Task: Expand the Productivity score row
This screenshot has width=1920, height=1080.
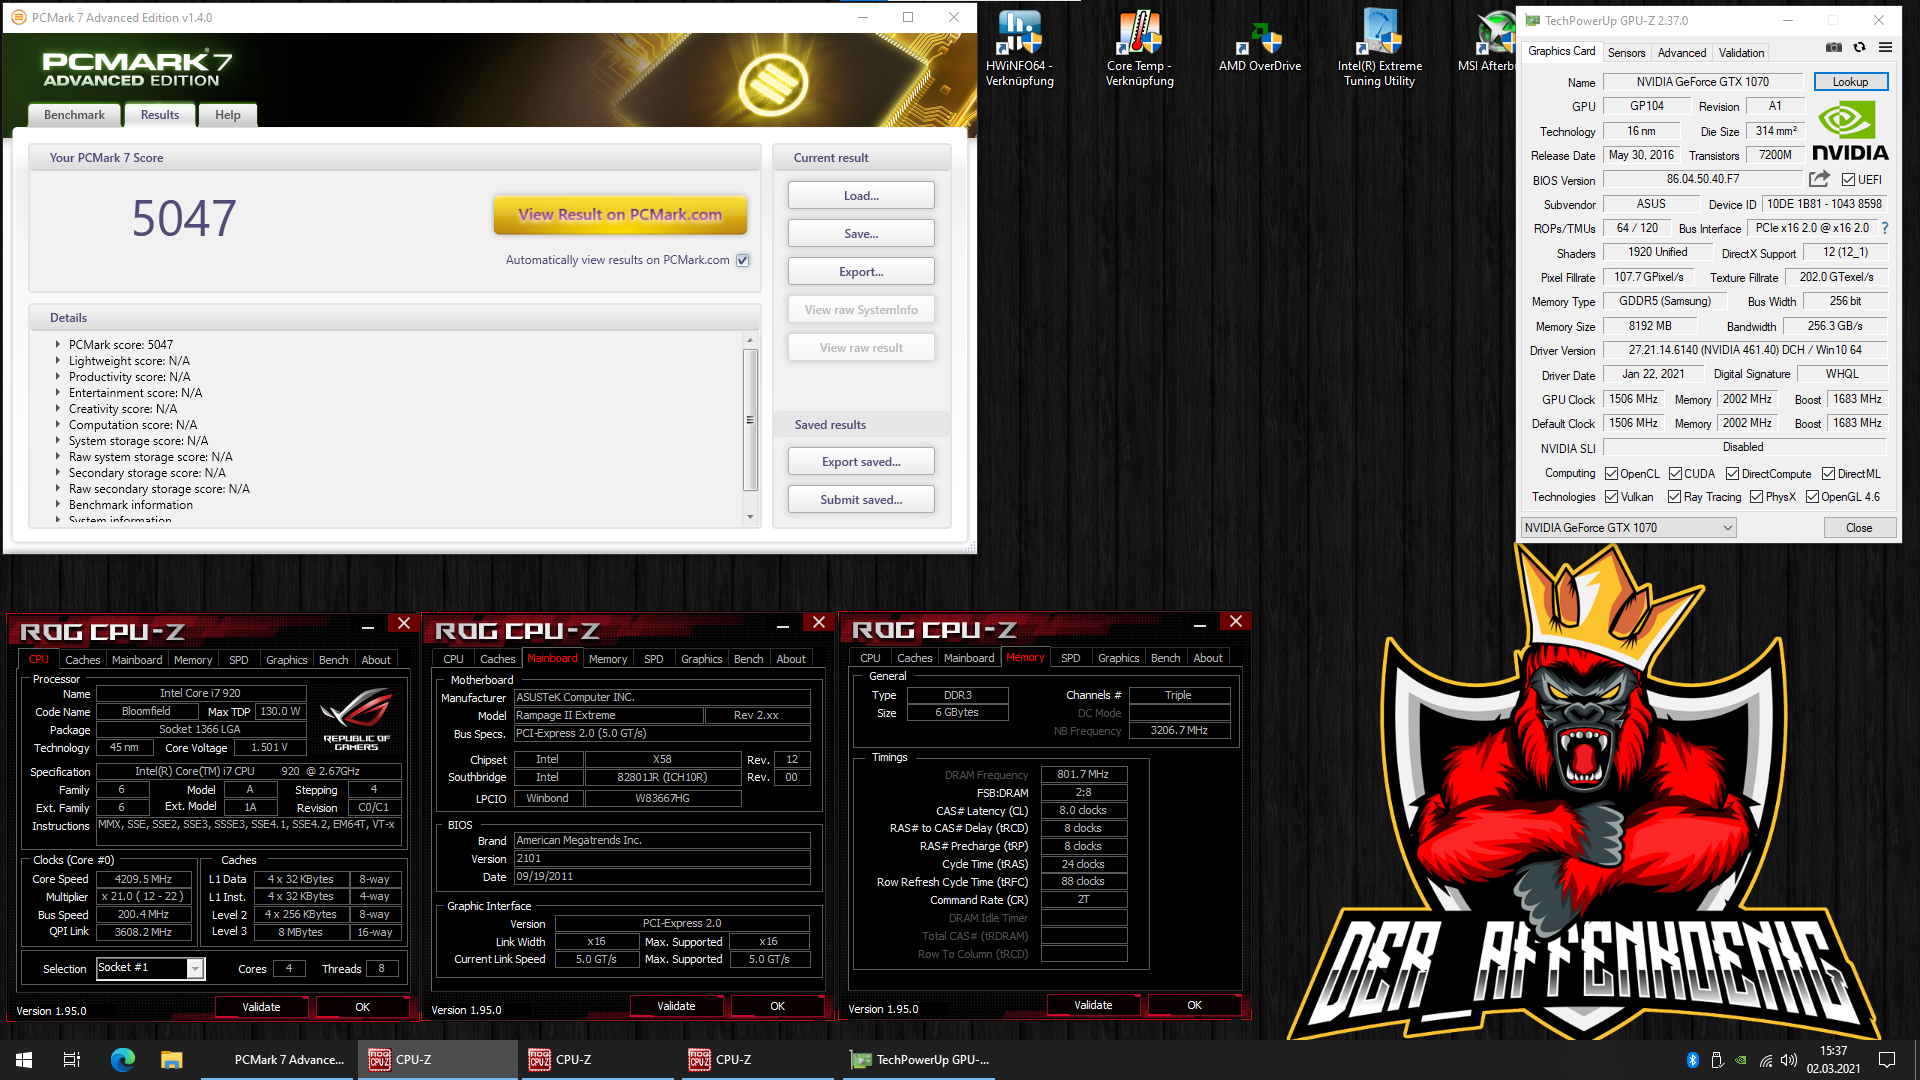Action: coord(58,376)
